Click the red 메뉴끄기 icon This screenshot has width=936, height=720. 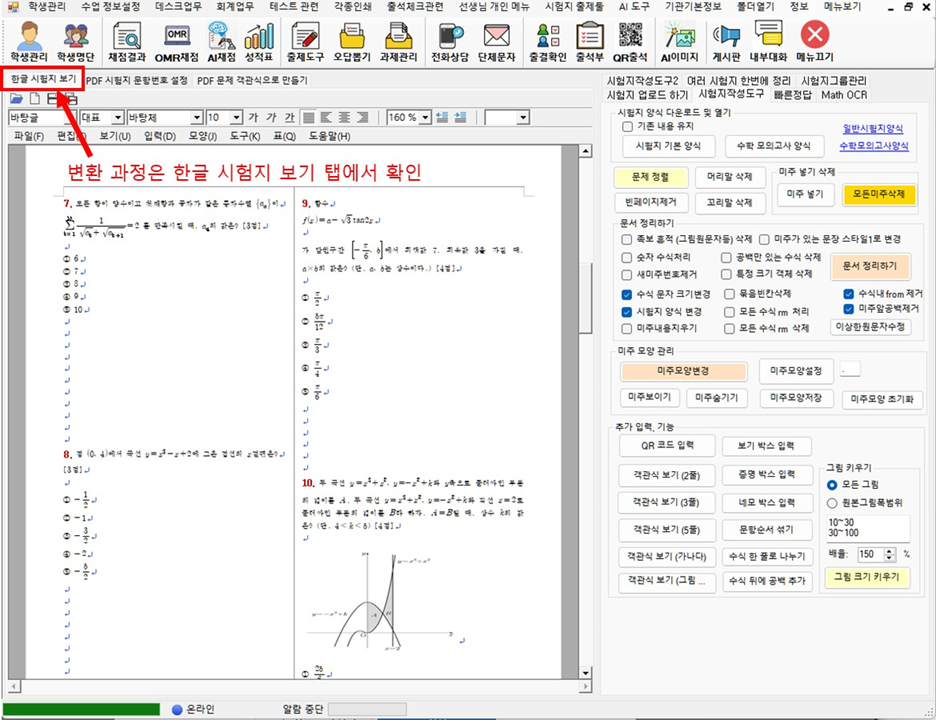pyautogui.click(x=816, y=41)
